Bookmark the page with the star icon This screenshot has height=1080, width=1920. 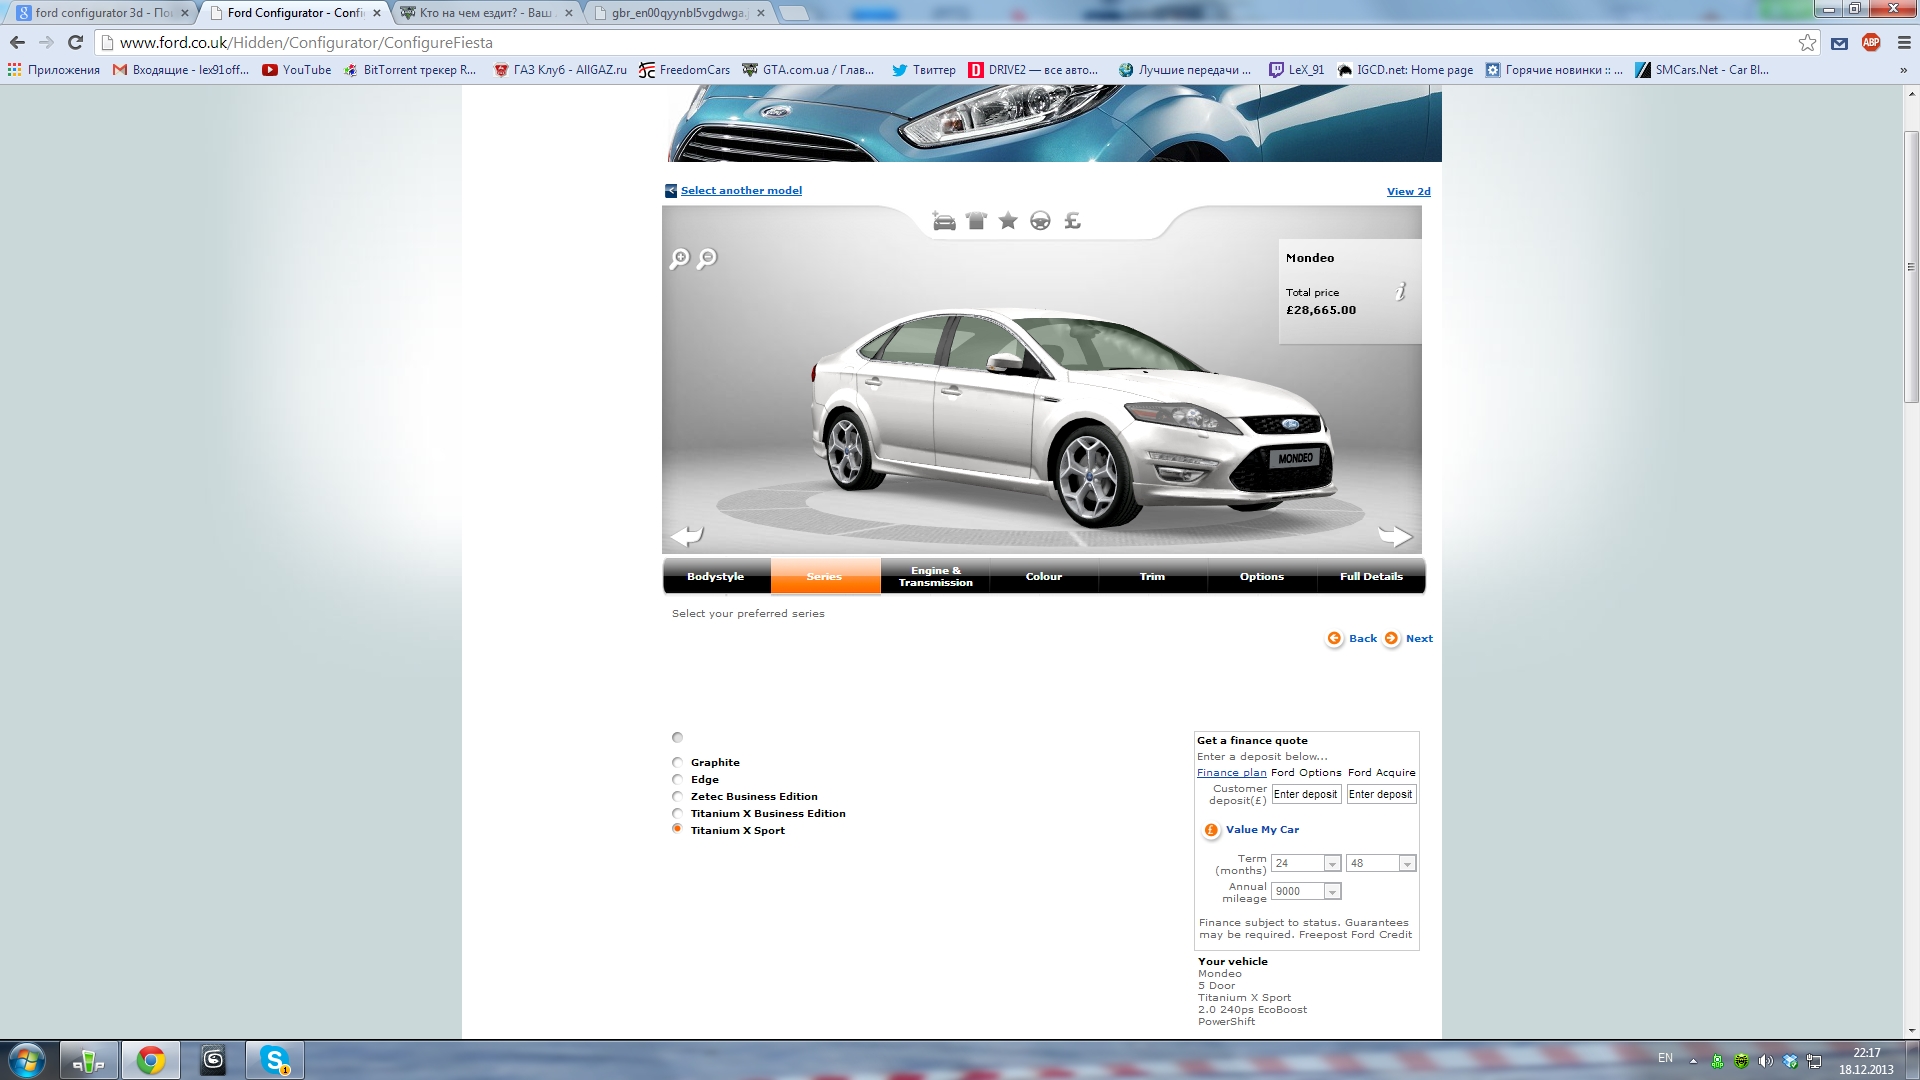point(1807,42)
